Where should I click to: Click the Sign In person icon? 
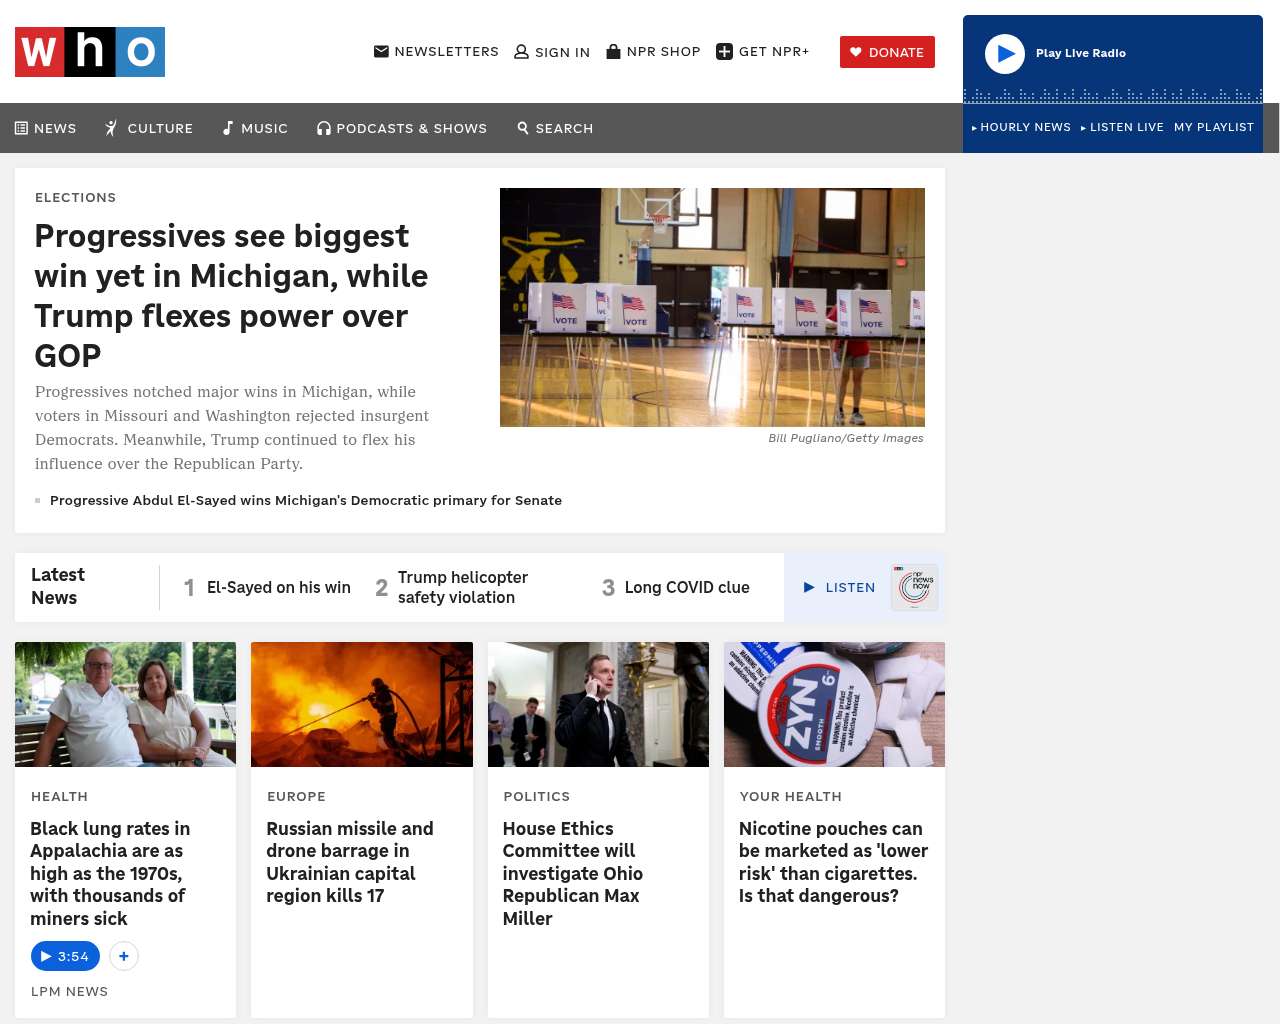pyautogui.click(x=521, y=52)
